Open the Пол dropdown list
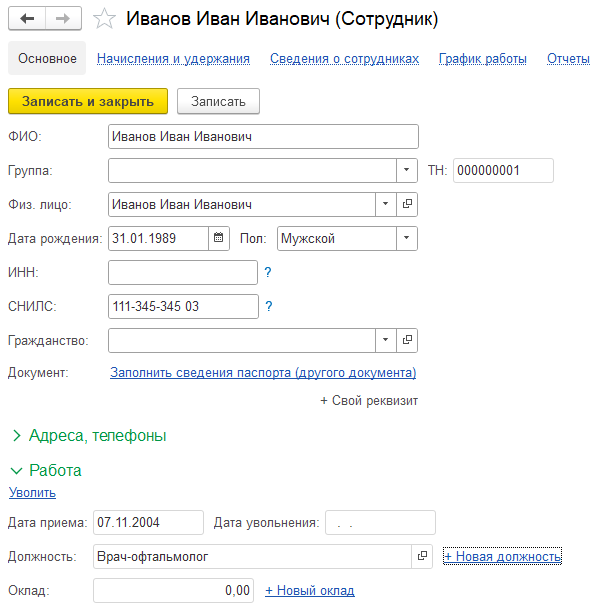The image size is (596, 613). 406,238
